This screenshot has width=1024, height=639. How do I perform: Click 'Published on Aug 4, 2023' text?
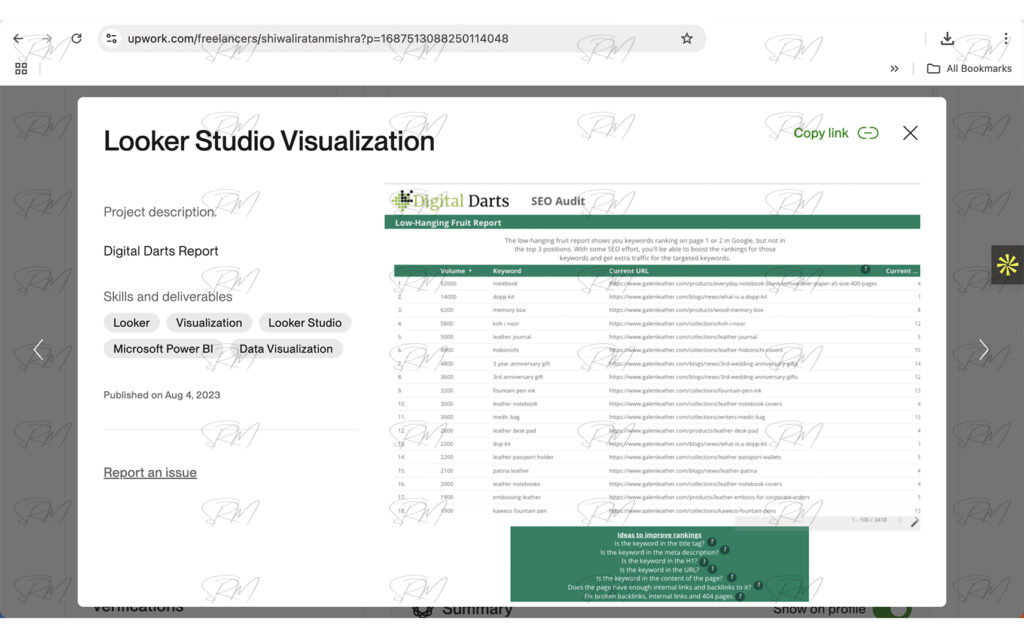click(162, 395)
